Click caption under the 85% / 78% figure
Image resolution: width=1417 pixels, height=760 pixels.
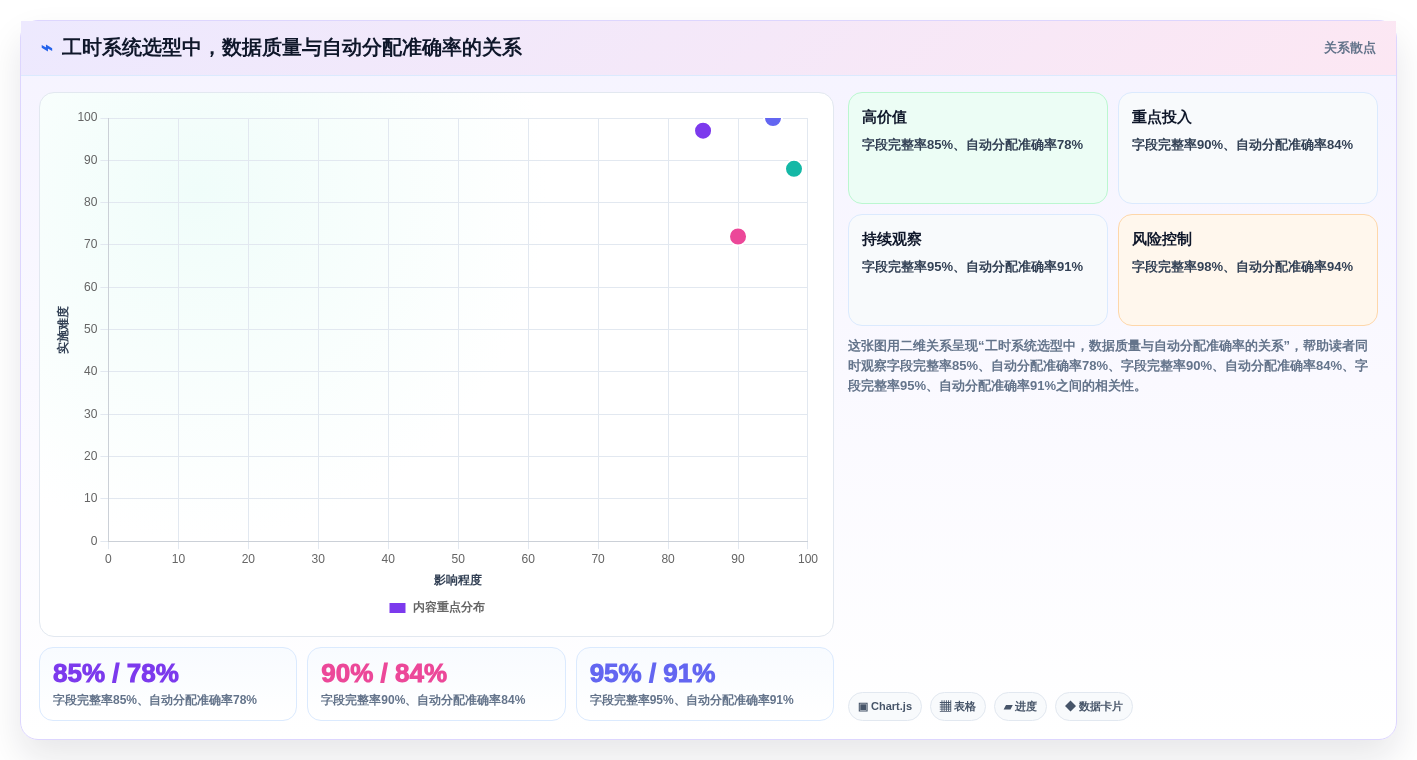click(x=155, y=700)
